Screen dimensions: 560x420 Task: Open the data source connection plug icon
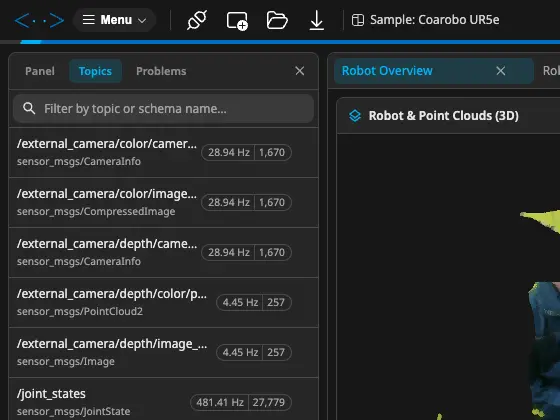[197, 20]
